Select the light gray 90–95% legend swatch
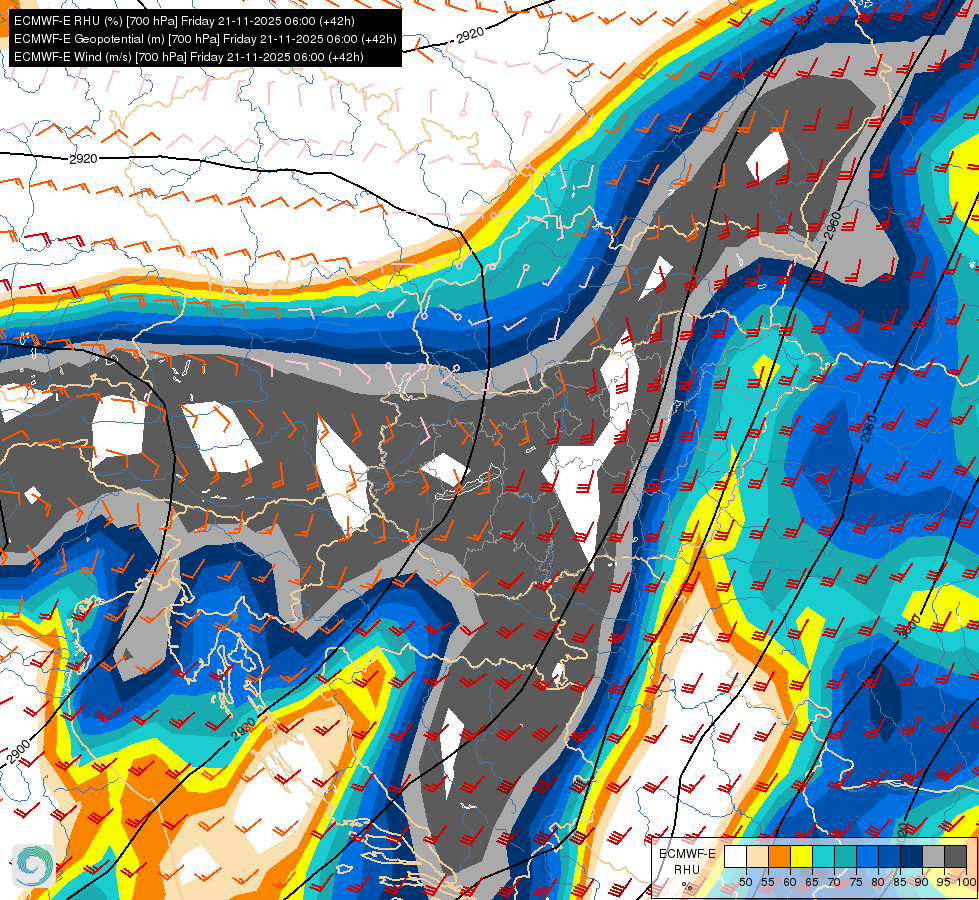 click(x=933, y=856)
